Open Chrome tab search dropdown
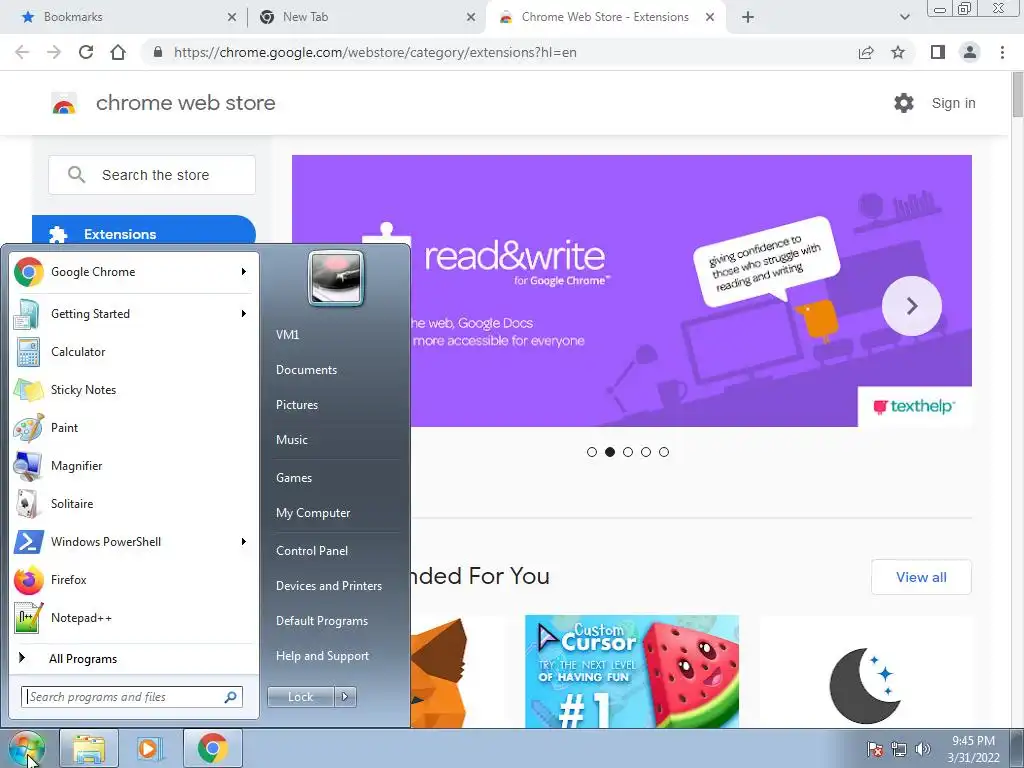Image resolution: width=1024 pixels, height=768 pixels. point(904,17)
